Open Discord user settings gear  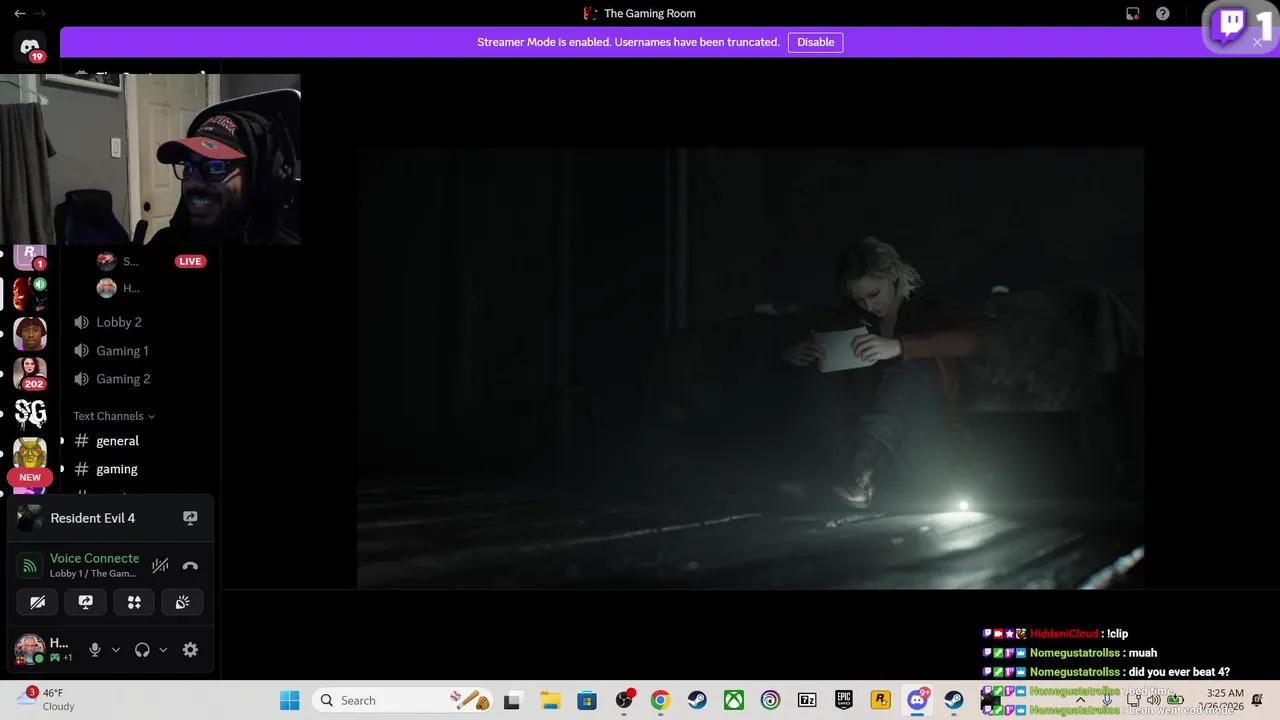(190, 650)
